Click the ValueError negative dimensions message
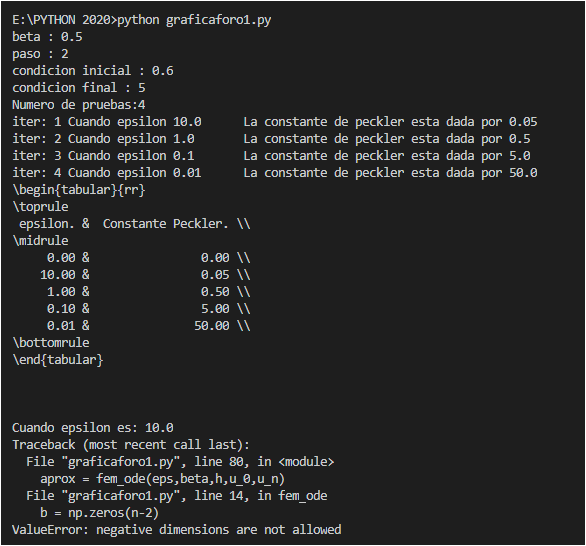The height and width of the screenshot is (546, 586). tap(177, 530)
